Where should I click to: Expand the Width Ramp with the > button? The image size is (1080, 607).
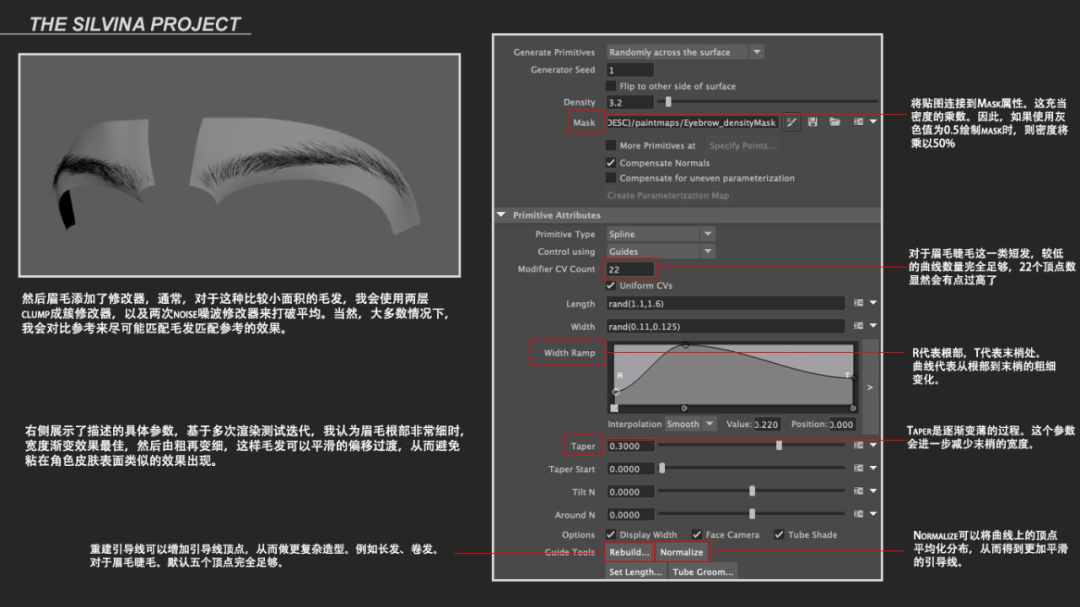870,387
